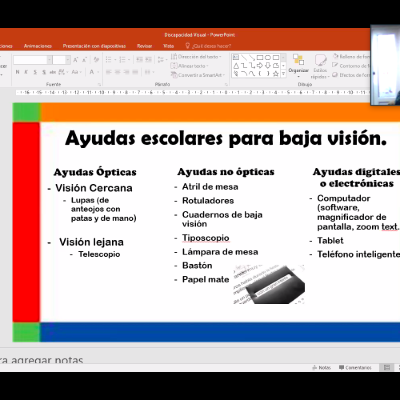Viewport: 400px width, 400px height.
Task: Open Alinear texto dropdown
Action: tap(190, 66)
